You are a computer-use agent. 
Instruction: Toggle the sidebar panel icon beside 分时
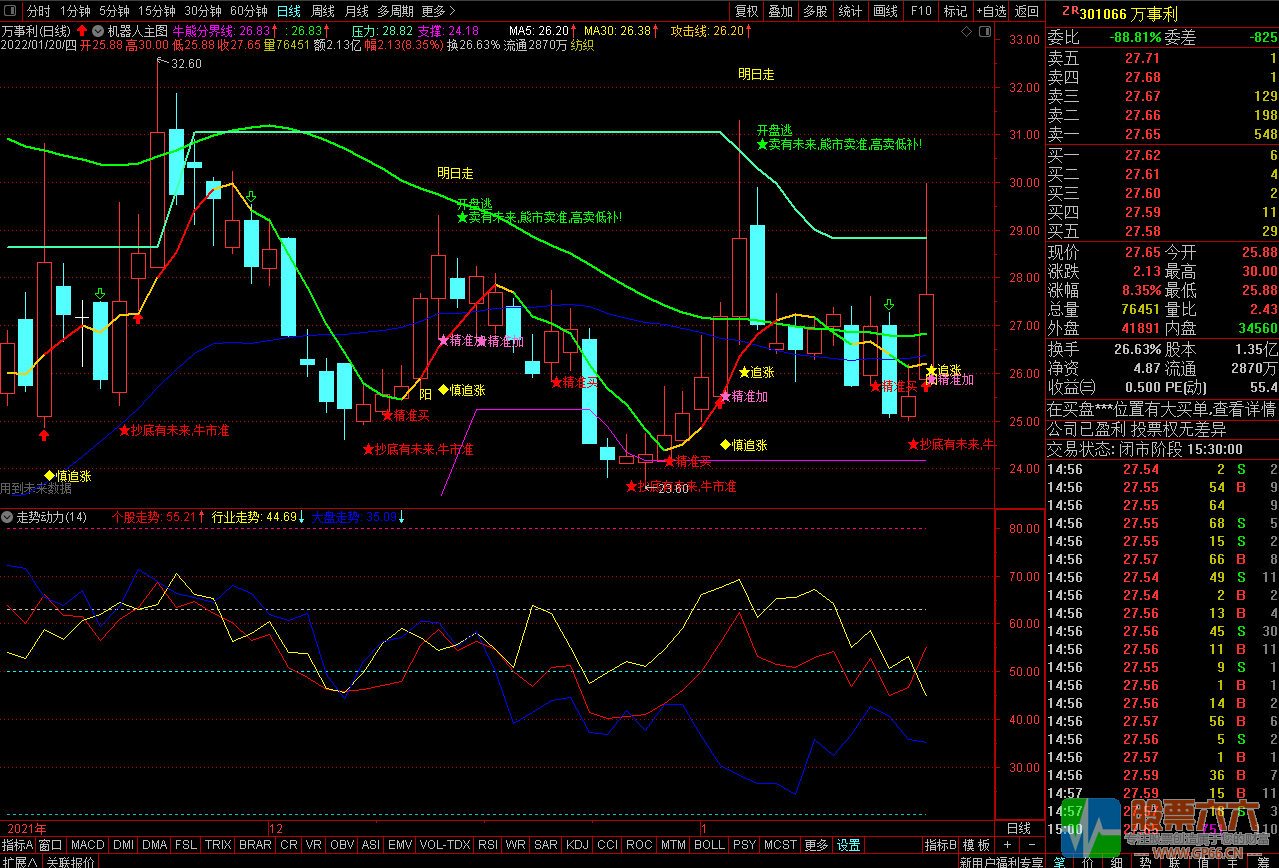[12, 11]
